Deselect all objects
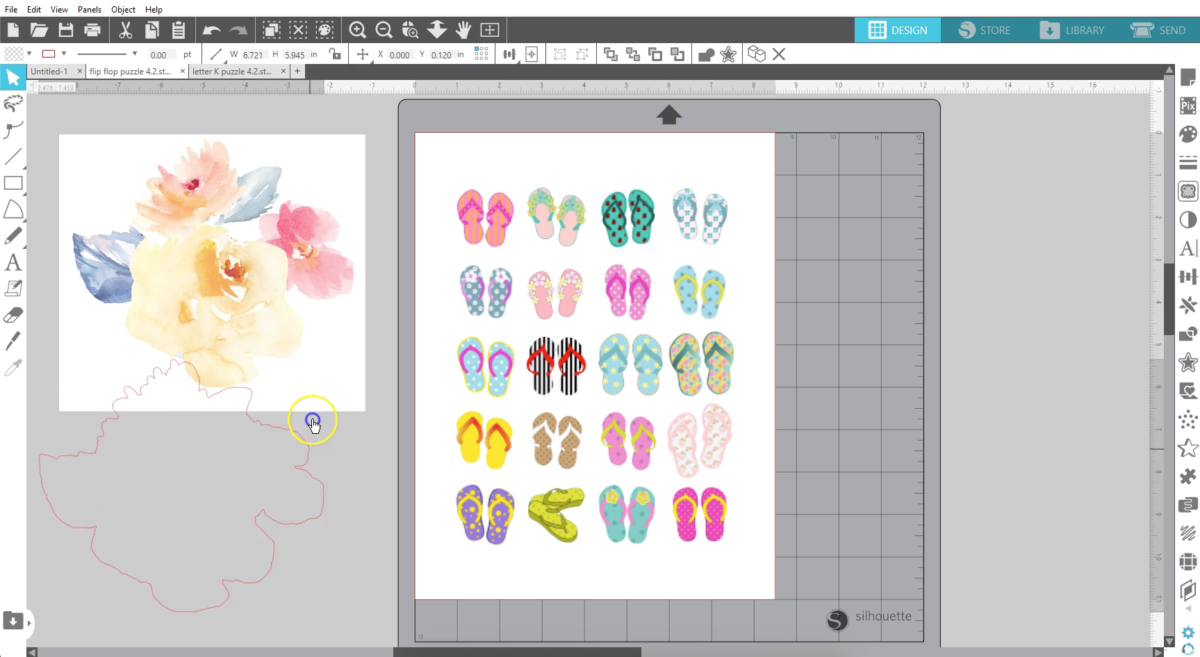The image size is (1200, 657). point(298,30)
